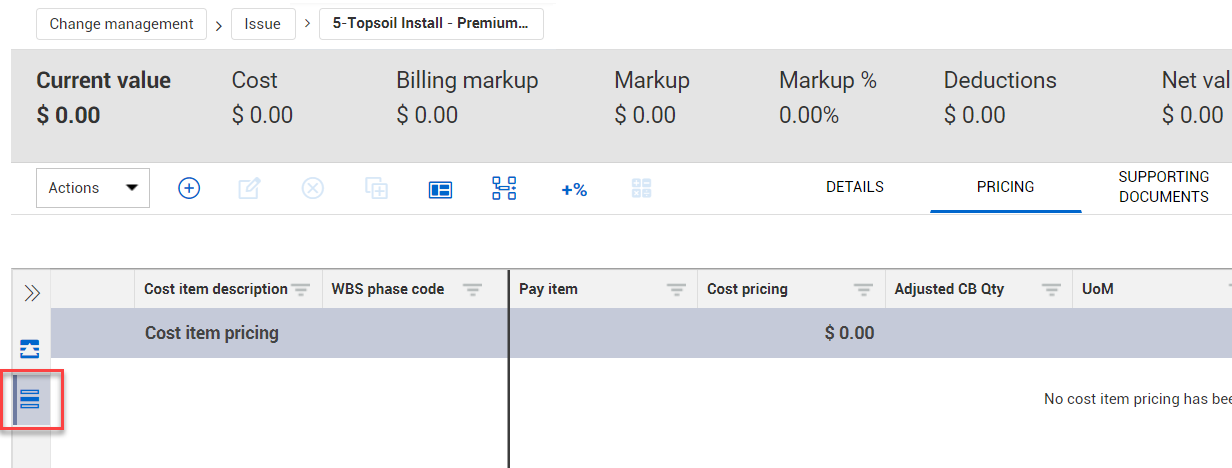Open the SUPPORTING DOCUMENTS tab
1232x468 pixels.
click(1163, 187)
